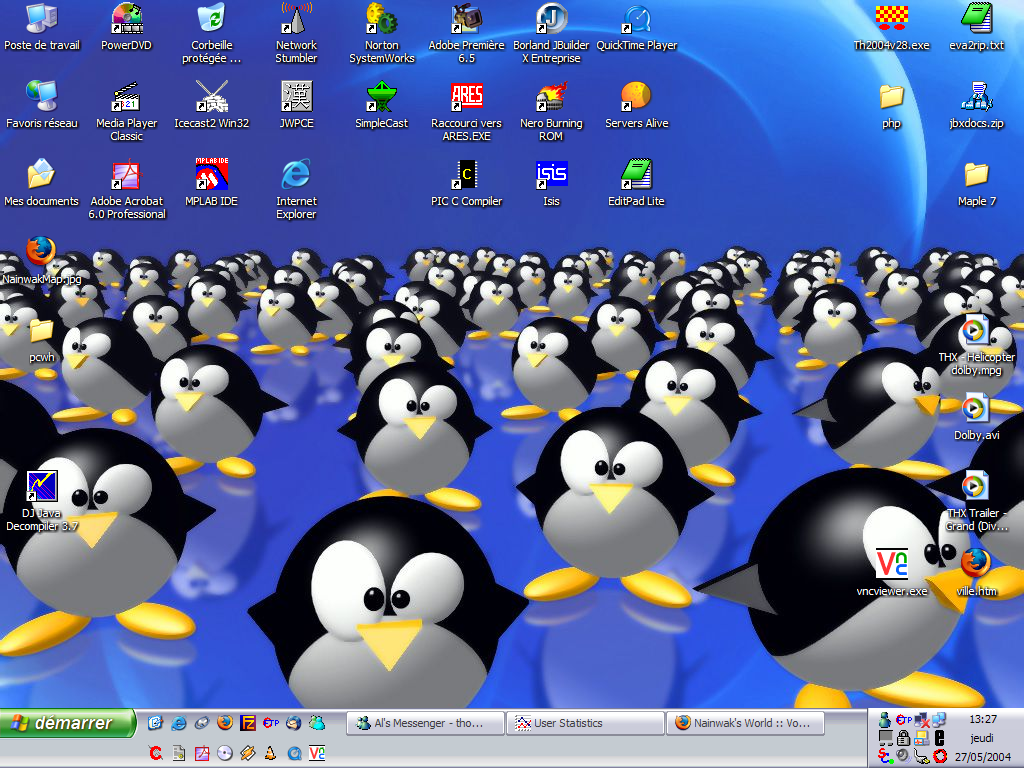This screenshot has width=1024, height=768.
Task: Select the Adobe Acrobat 6.0 Professional icon
Action: 127,174
